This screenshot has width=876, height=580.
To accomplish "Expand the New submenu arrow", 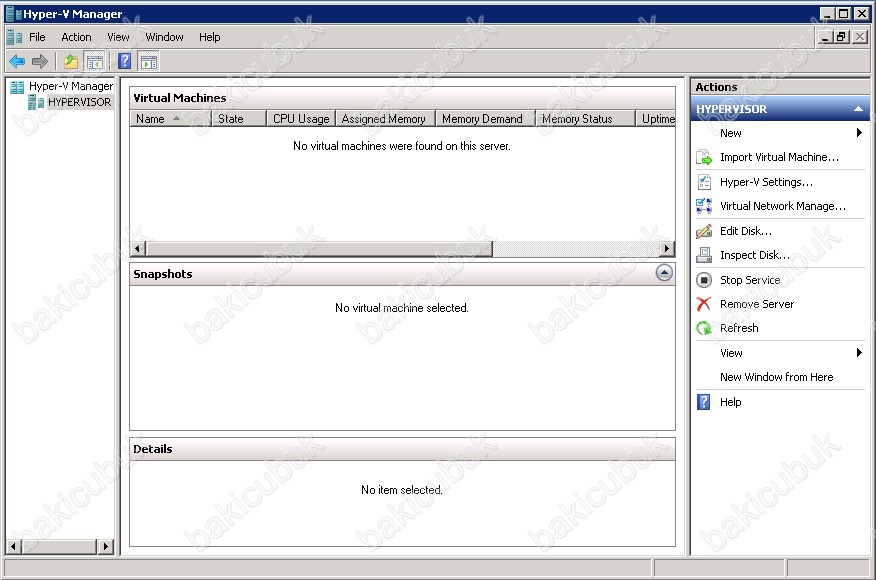I will pyautogui.click(x=859, y=132).
